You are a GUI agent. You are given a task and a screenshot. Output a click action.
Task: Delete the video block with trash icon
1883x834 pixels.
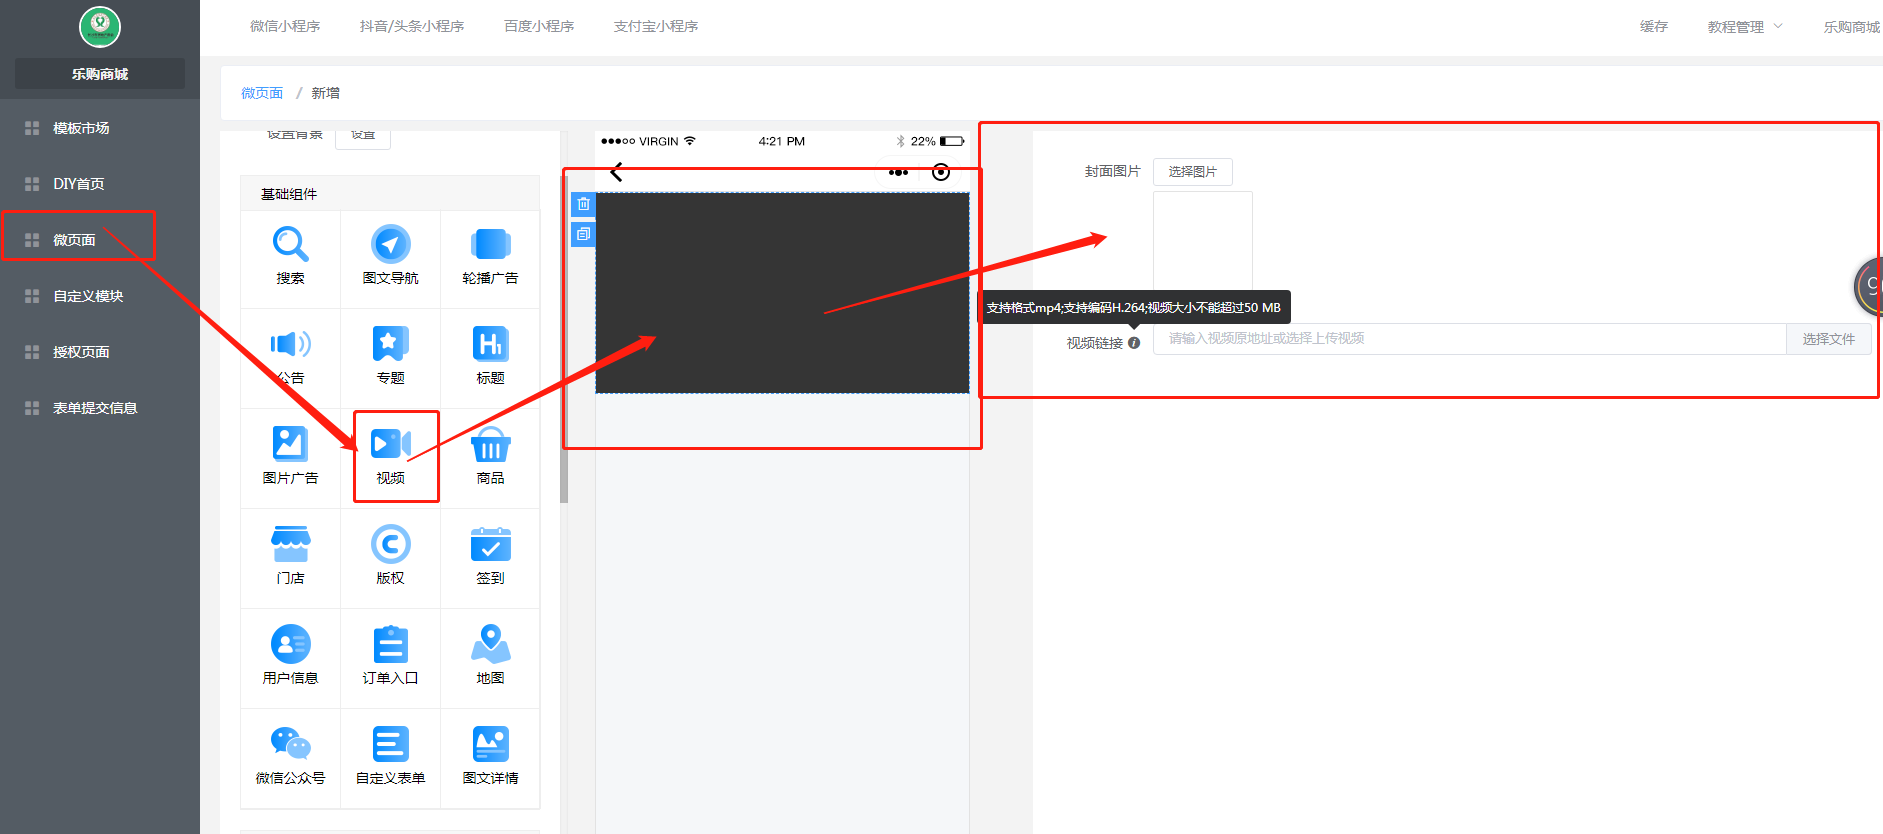(x=583, y=204)
